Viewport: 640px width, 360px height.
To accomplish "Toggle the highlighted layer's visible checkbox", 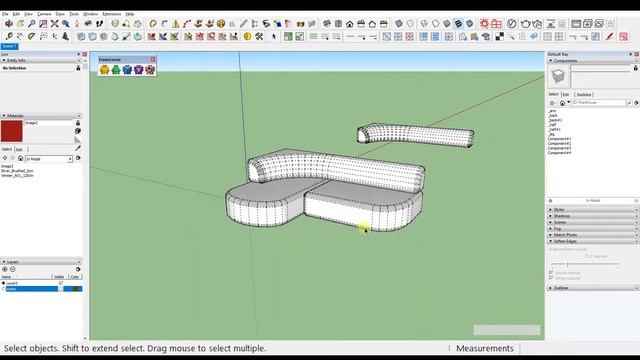I will 61,289.
